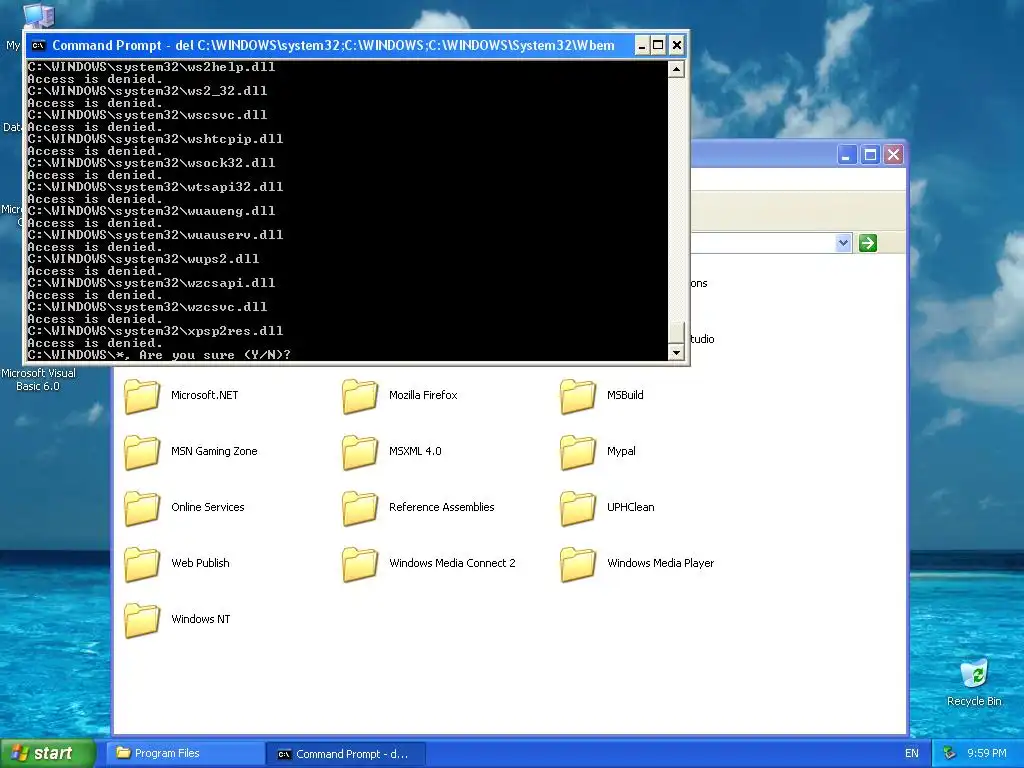Open the Microsoft.NET folder icon
The width and height of the screenshot is (1024, 768).
tap(142, 396)
